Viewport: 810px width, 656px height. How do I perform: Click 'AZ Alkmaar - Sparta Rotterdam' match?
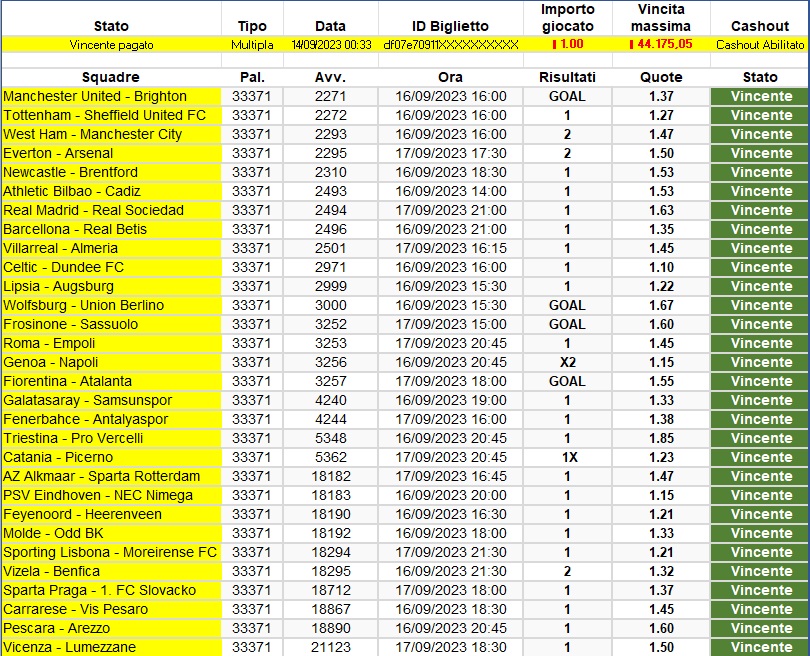[112, 477]
